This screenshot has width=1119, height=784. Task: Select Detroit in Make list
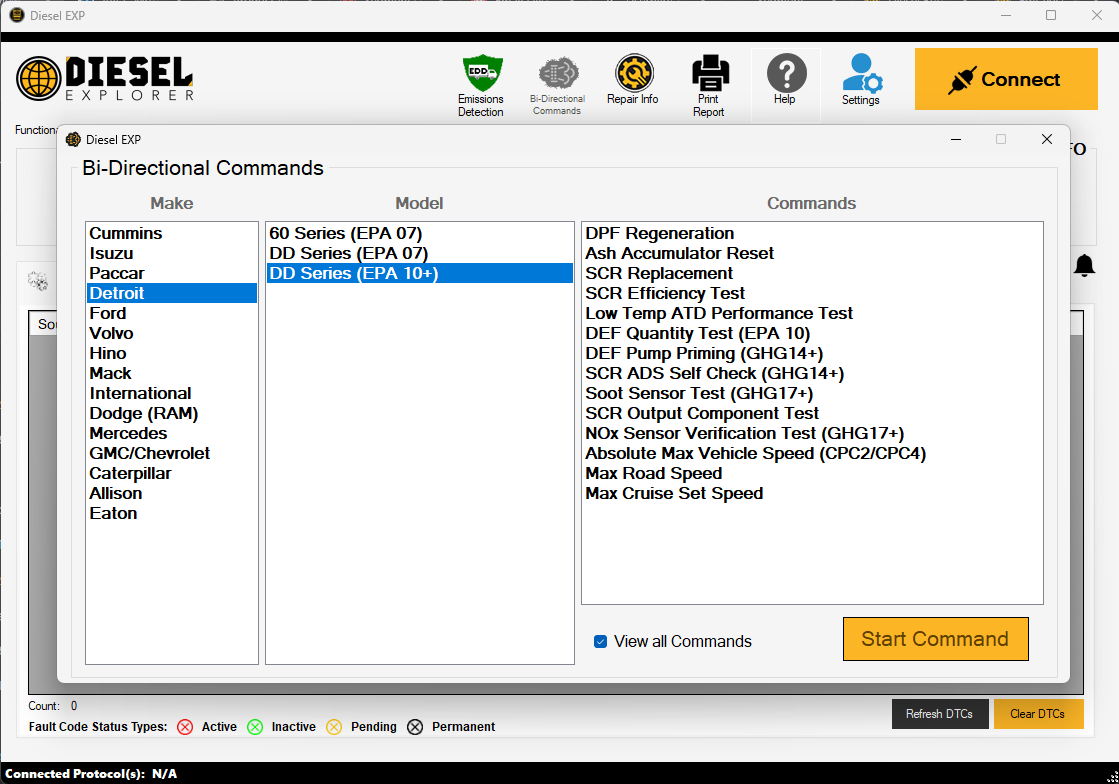pos(171,293)
